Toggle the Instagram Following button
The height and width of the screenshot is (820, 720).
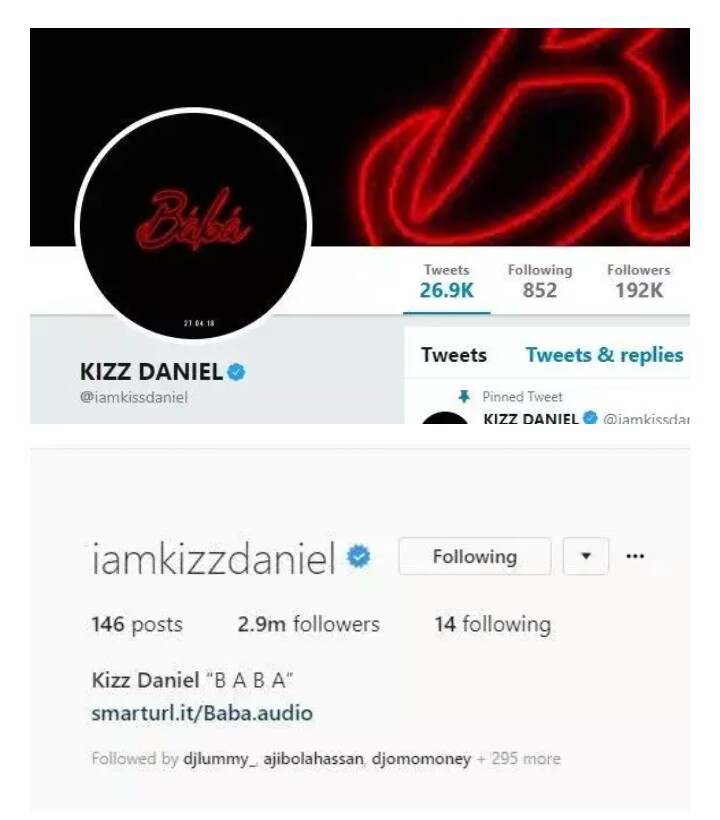[x=475, y=556]
